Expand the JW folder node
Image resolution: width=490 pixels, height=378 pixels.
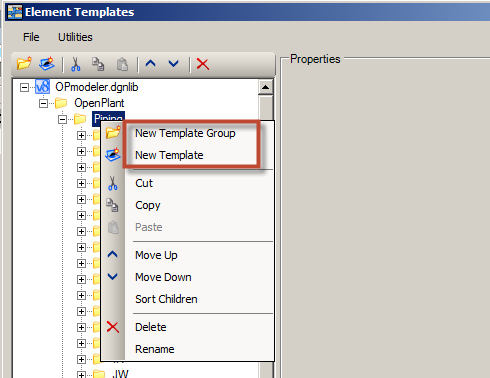click(x=81, y=374)
